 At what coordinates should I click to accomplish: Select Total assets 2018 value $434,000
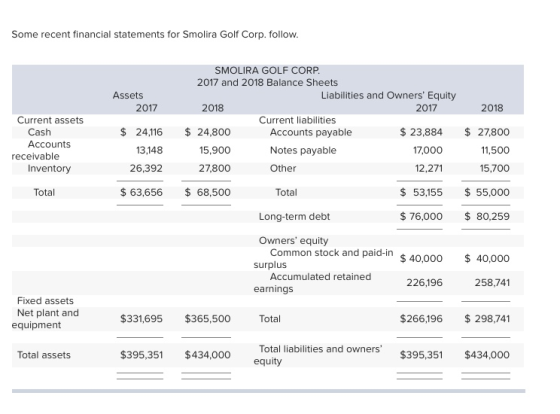pos(208,355)
